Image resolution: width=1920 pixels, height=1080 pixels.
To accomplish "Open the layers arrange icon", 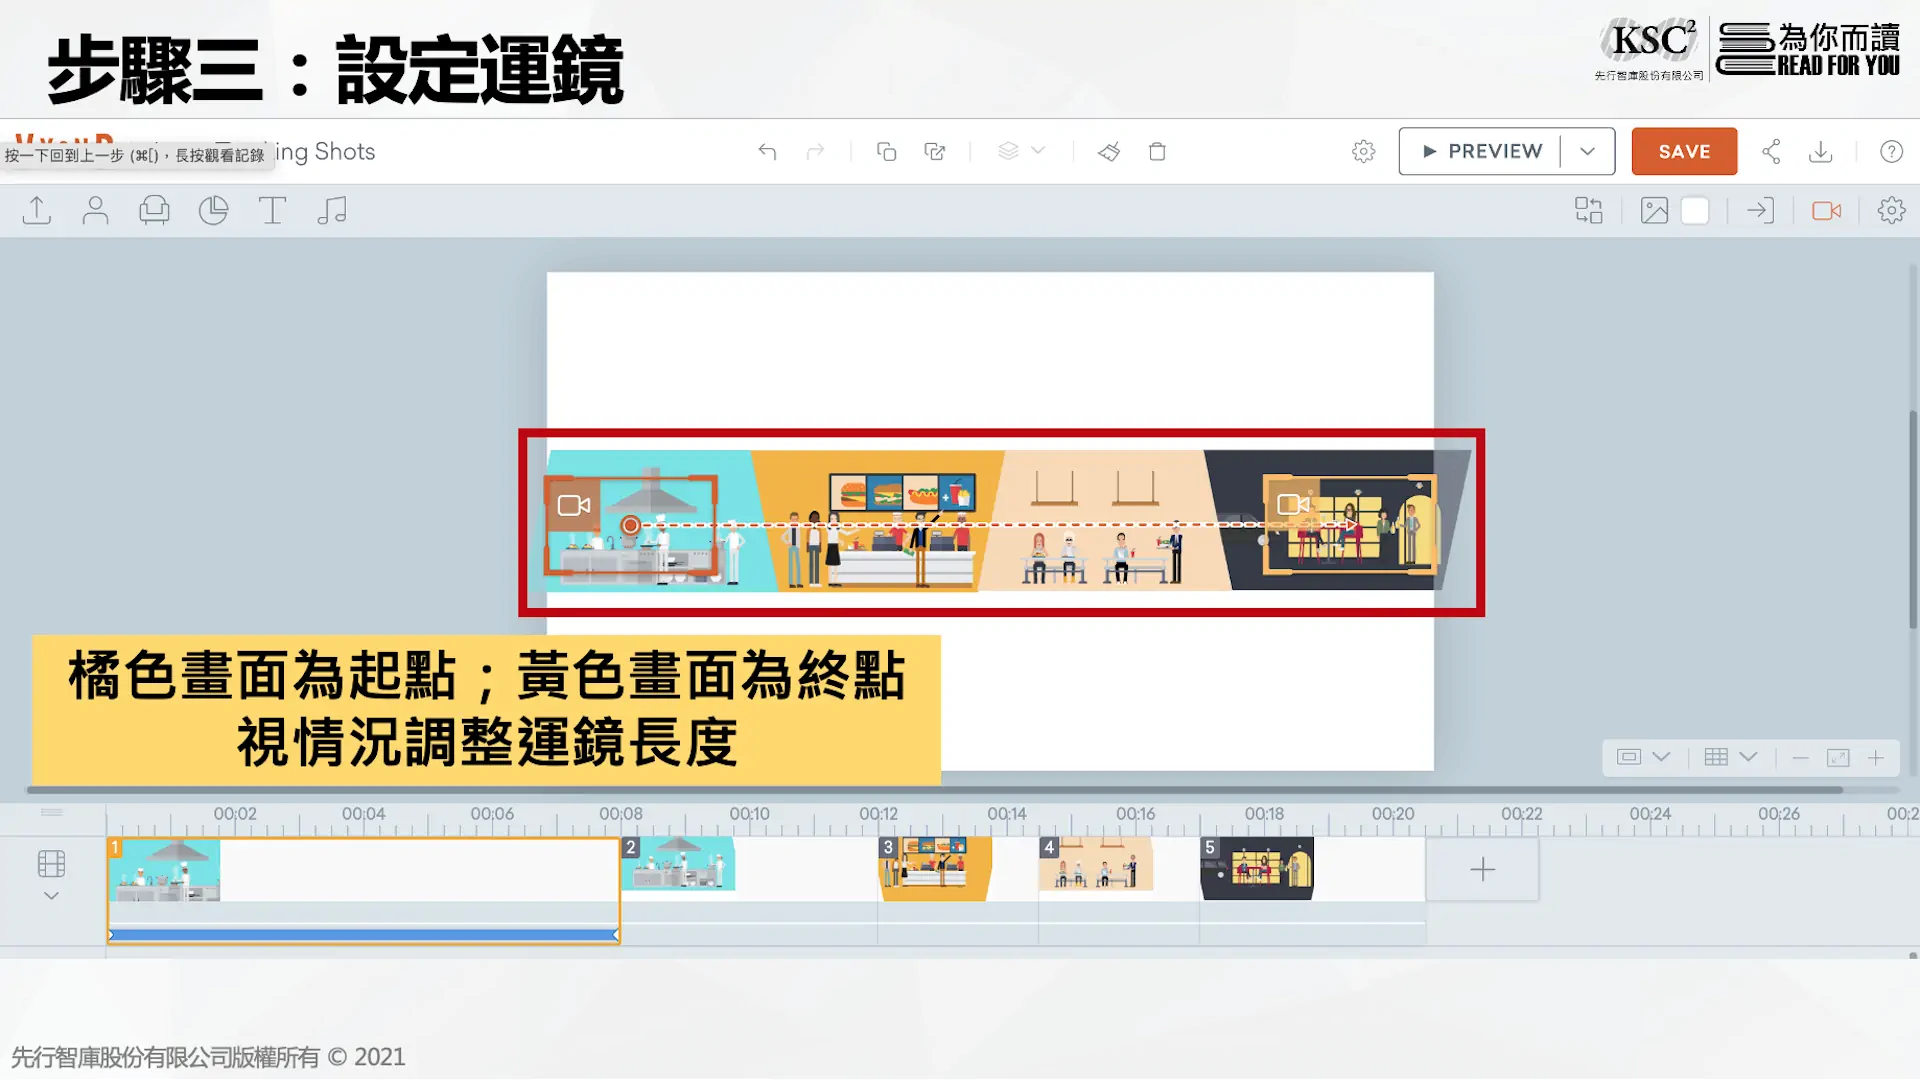I will [1008, 151].
